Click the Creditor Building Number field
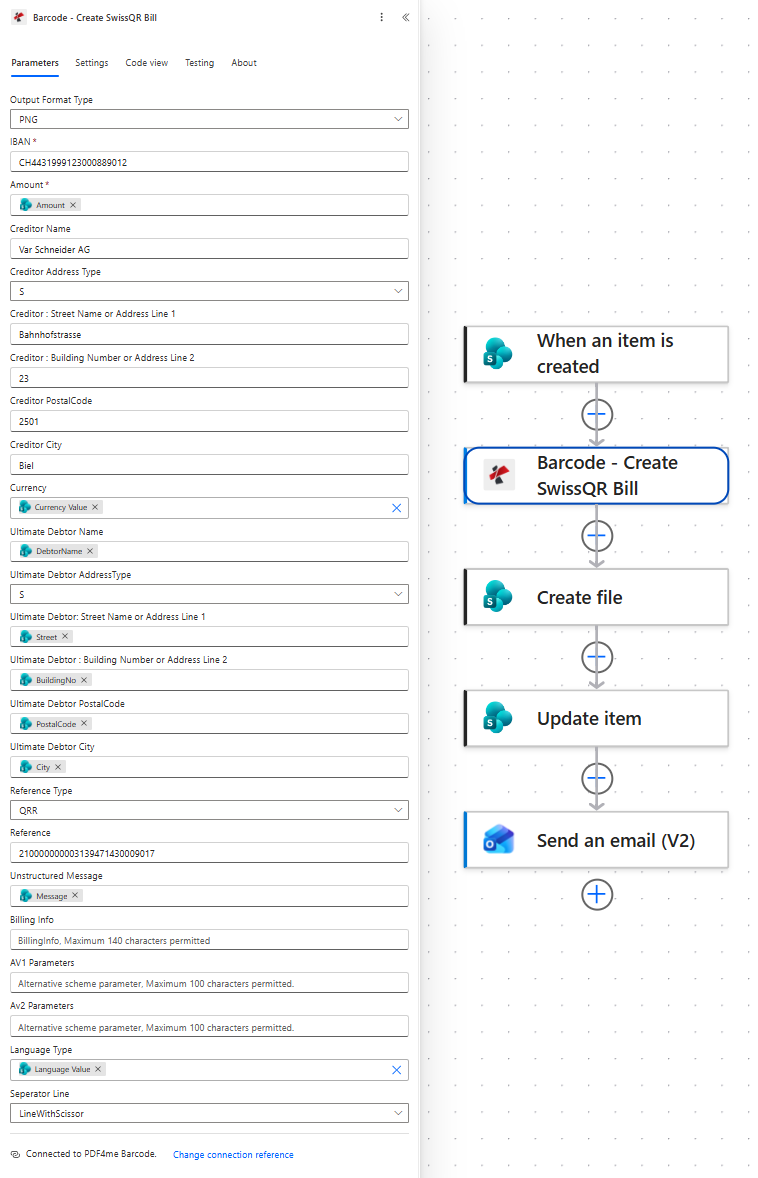Image resolution: width=758 pixels, height=1178 pixels. point(209,378)
